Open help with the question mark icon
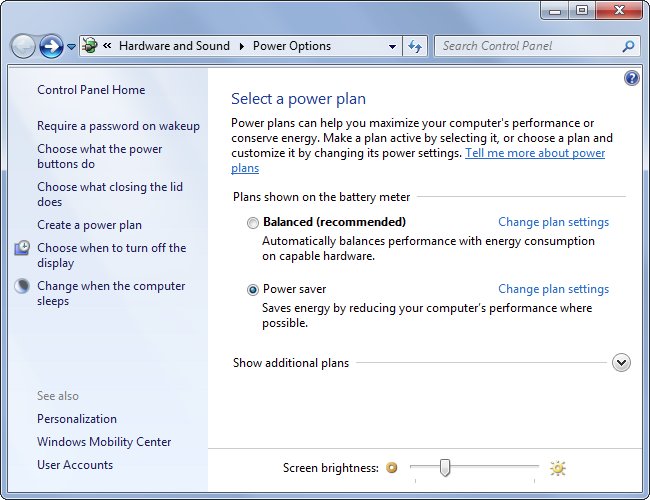 click(x=632, y=78)
